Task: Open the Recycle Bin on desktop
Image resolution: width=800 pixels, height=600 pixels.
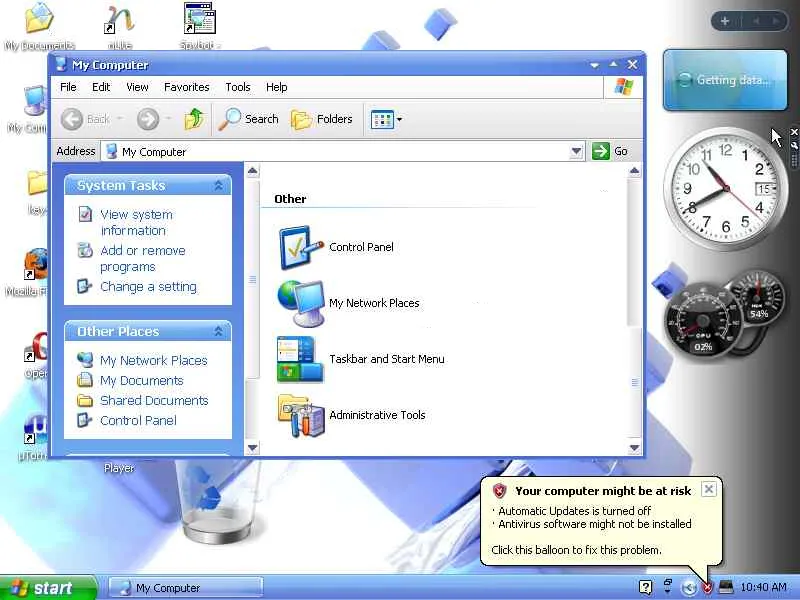Action: tap(217, 503)
